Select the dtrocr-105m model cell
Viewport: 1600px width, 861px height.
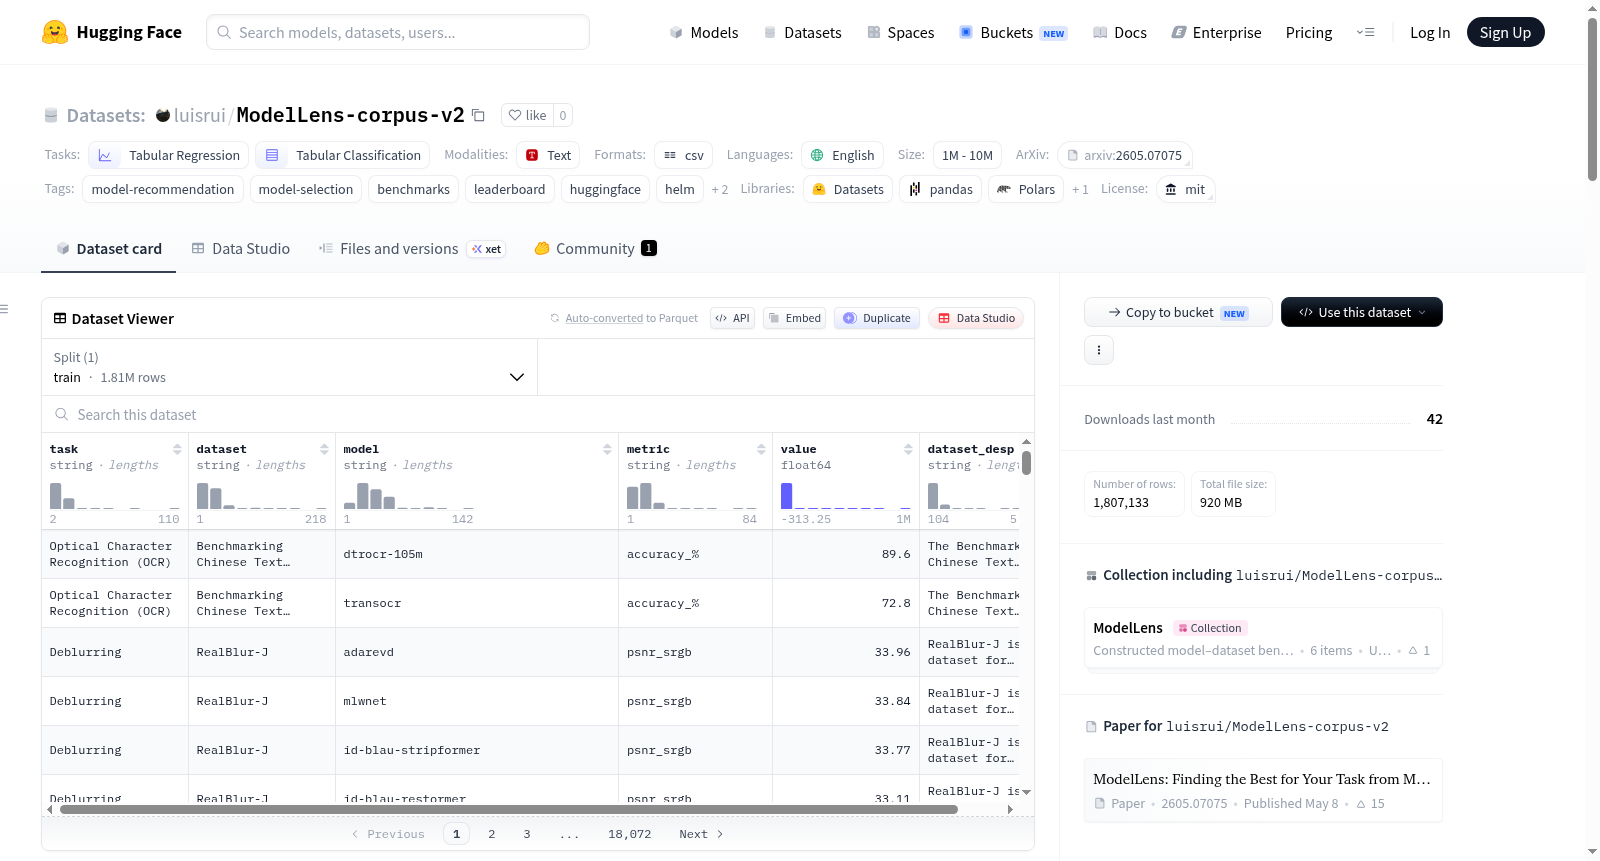(476, 554)
